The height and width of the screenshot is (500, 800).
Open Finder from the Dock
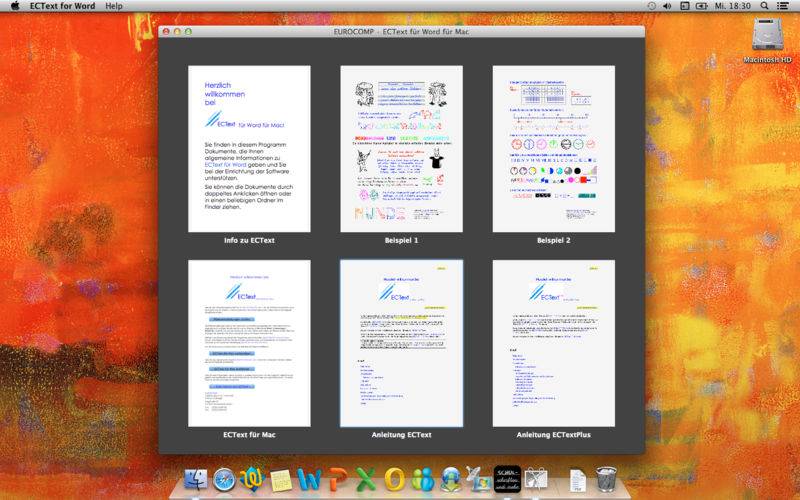pyautogui.click(x=196, y=480)
